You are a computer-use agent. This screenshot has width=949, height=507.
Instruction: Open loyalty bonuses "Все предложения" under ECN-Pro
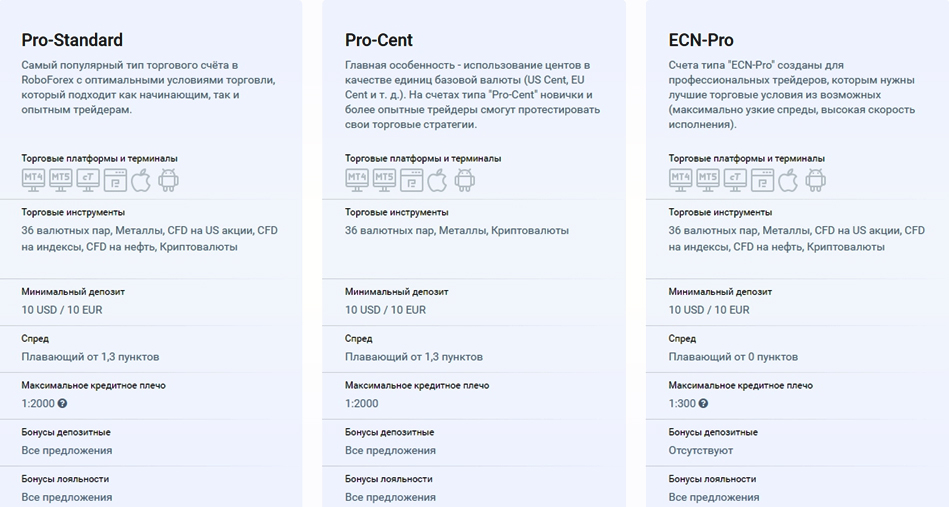(x=714, y=497)
